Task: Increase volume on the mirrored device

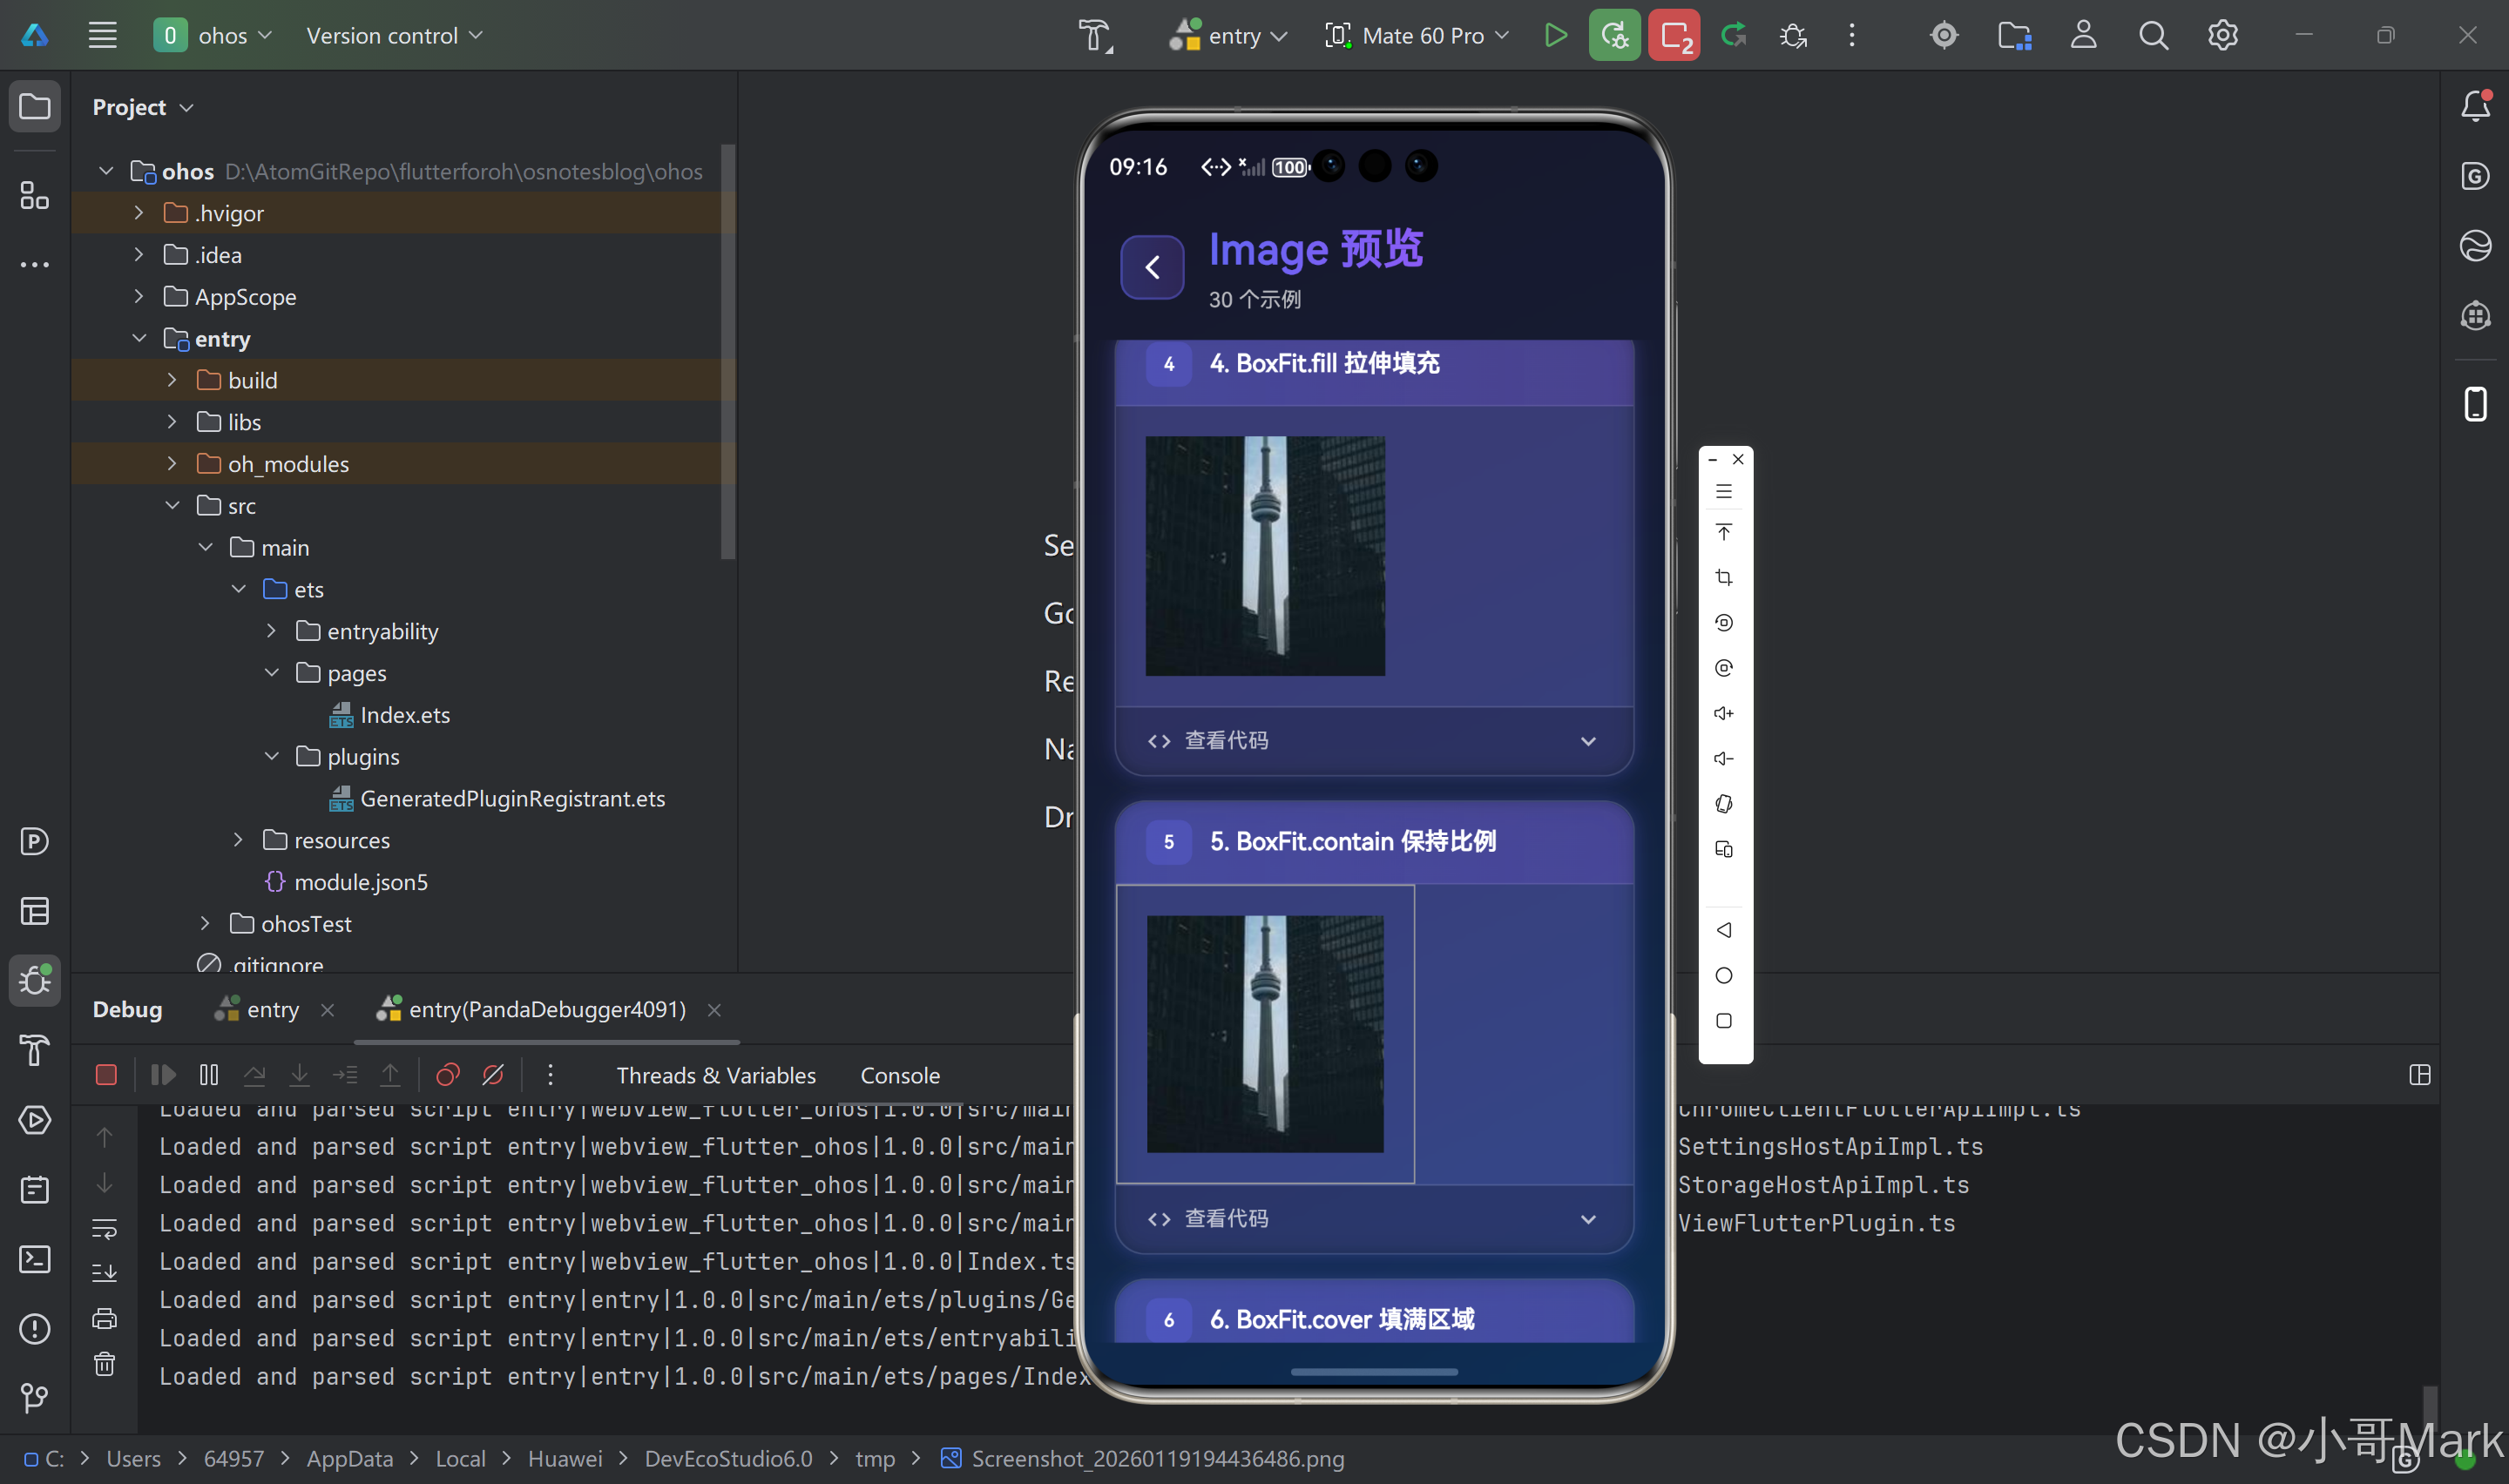Action: [1724, 712]
